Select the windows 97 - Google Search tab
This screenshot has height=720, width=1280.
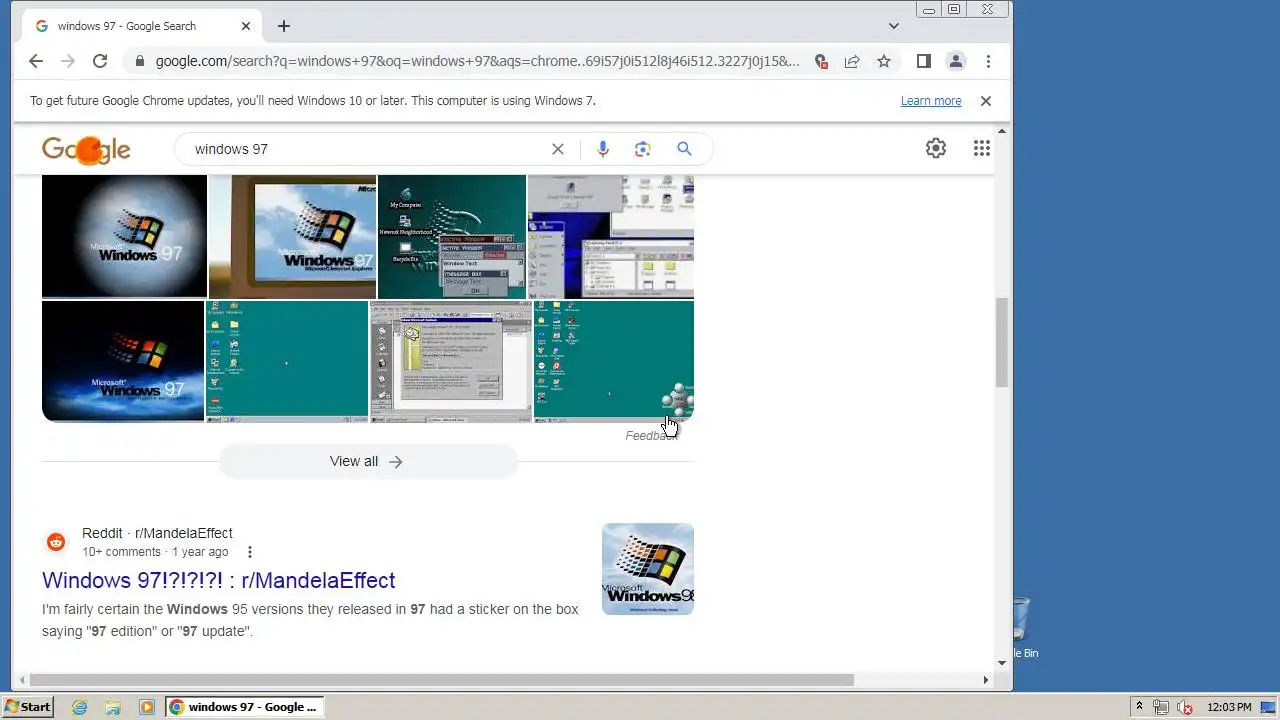(x=140, y=26)
